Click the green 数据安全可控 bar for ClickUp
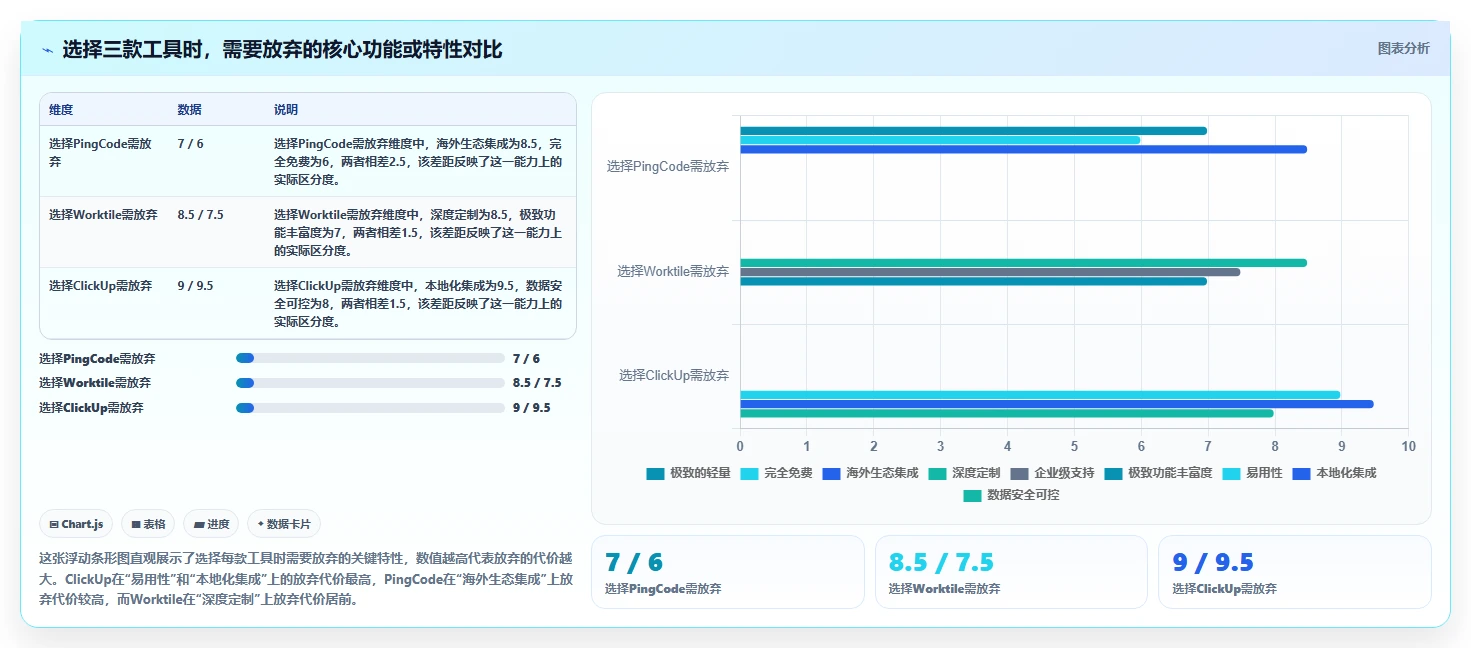 (1007, 413)
